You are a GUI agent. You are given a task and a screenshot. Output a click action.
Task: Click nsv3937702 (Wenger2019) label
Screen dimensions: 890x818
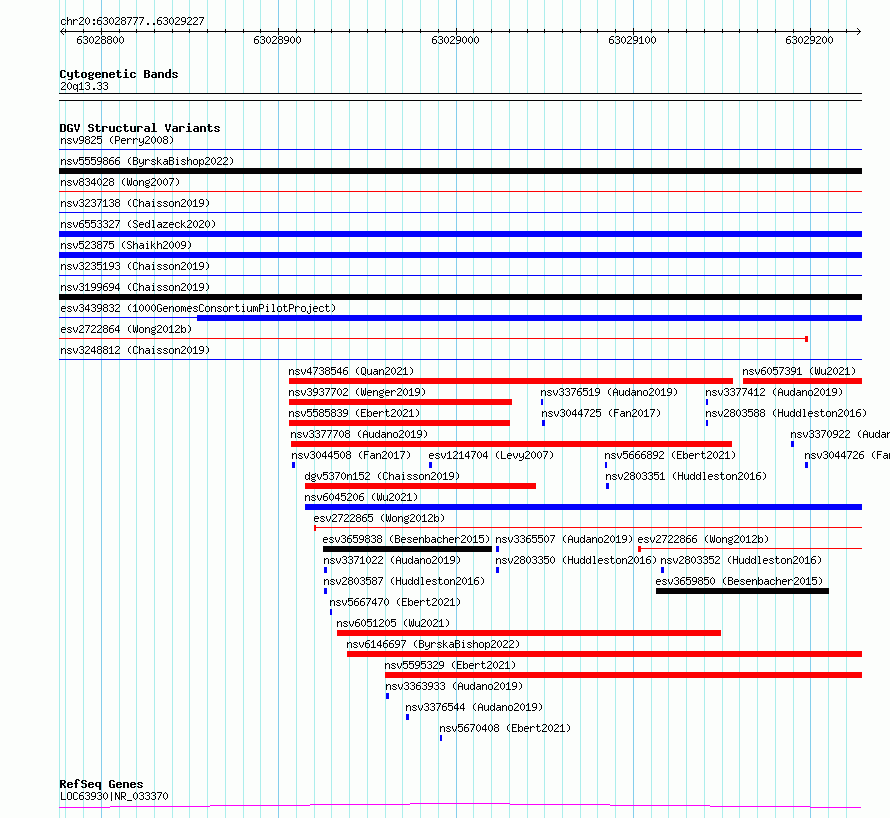click(357, 392)
